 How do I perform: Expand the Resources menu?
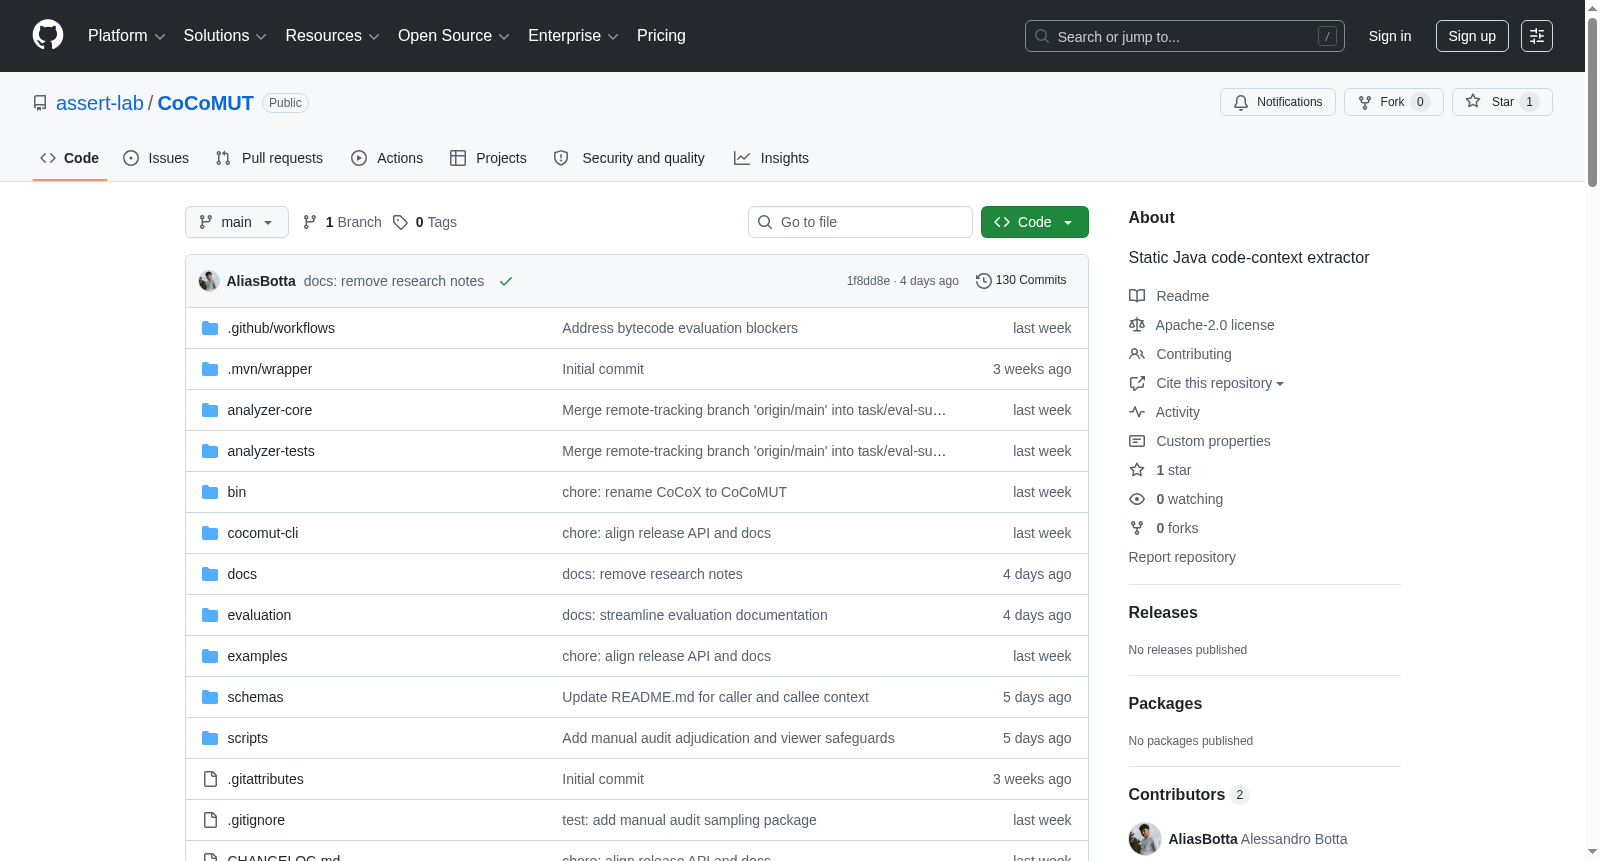coord(332,36)
